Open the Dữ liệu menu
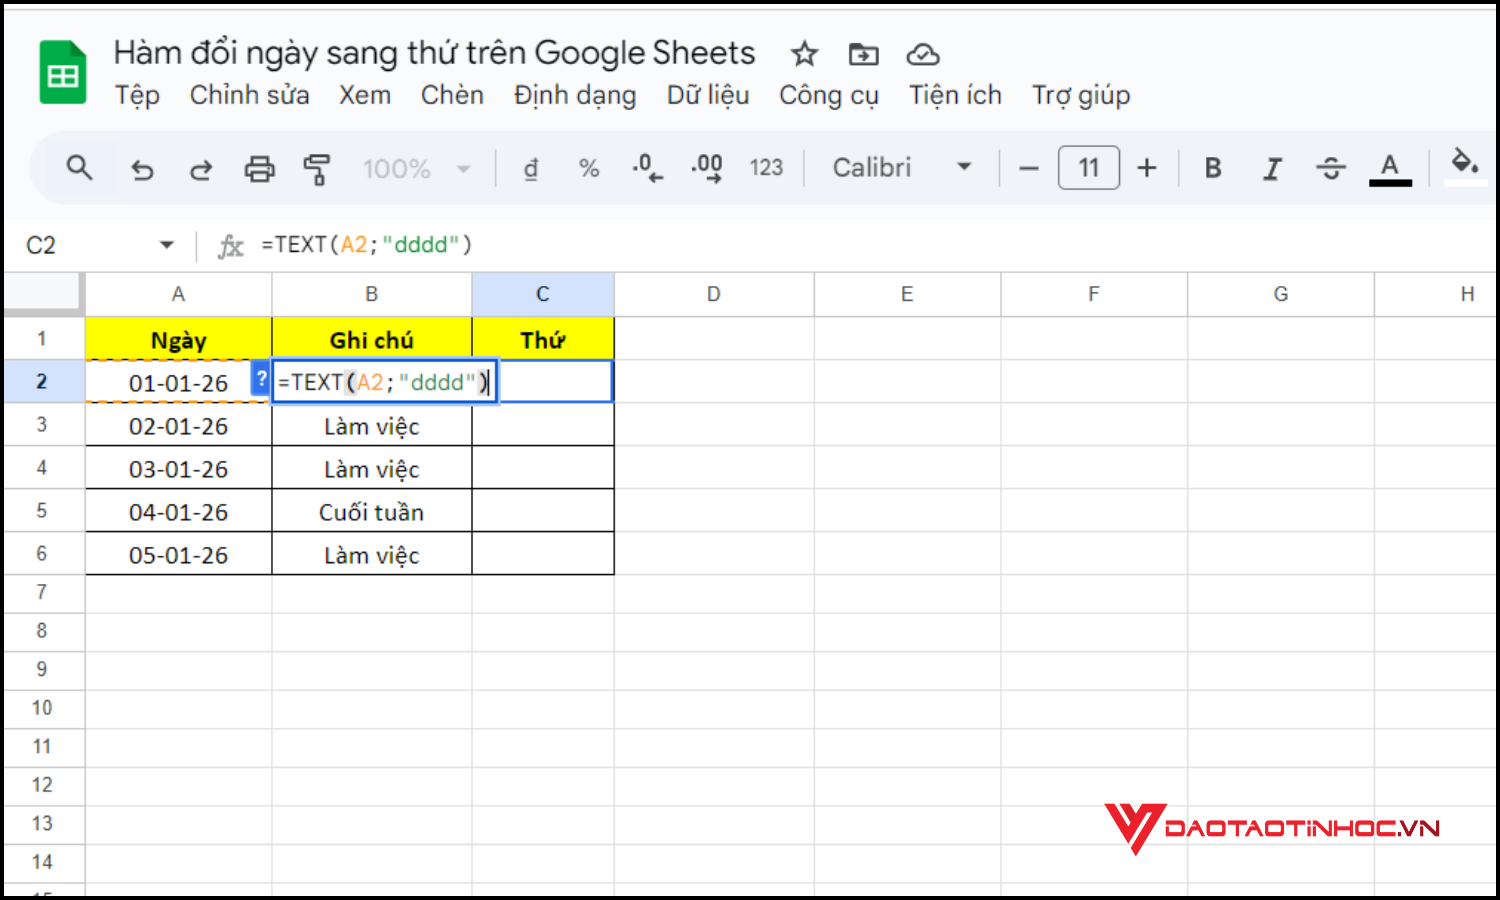Viewport: 1500px width, 900px height. coord(708,95)
